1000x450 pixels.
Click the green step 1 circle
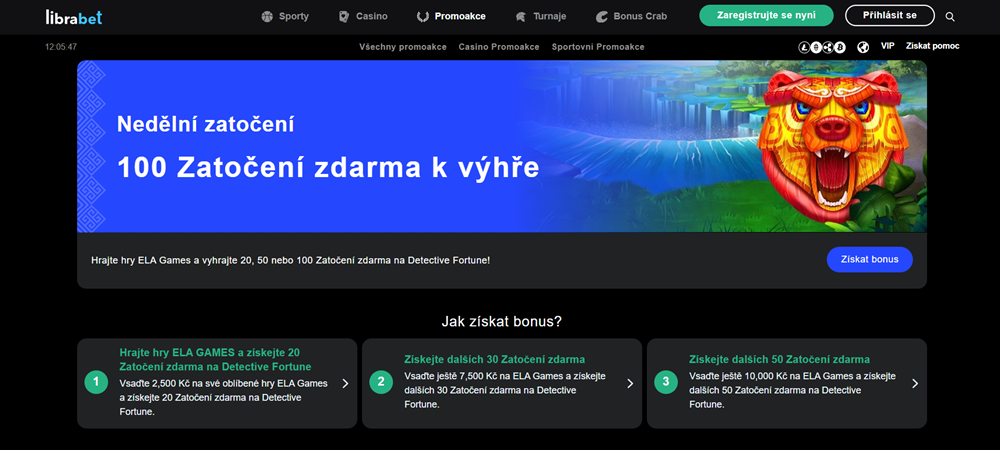pos(96,382)
